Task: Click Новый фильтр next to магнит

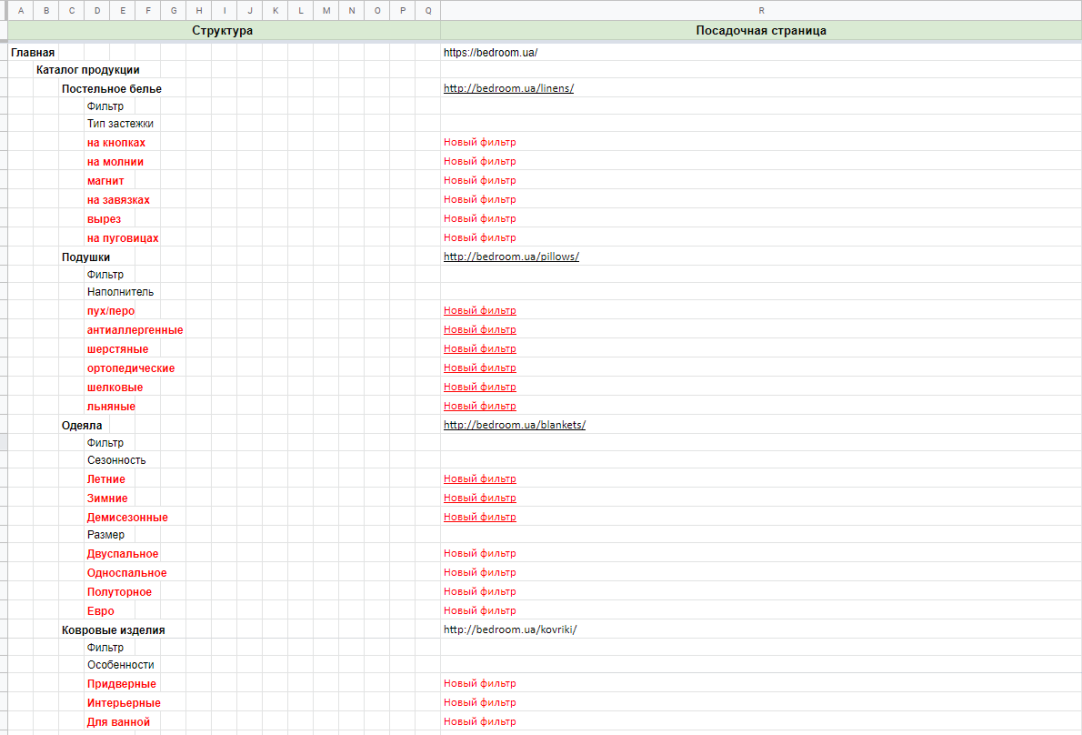Action: click(480, 180)
